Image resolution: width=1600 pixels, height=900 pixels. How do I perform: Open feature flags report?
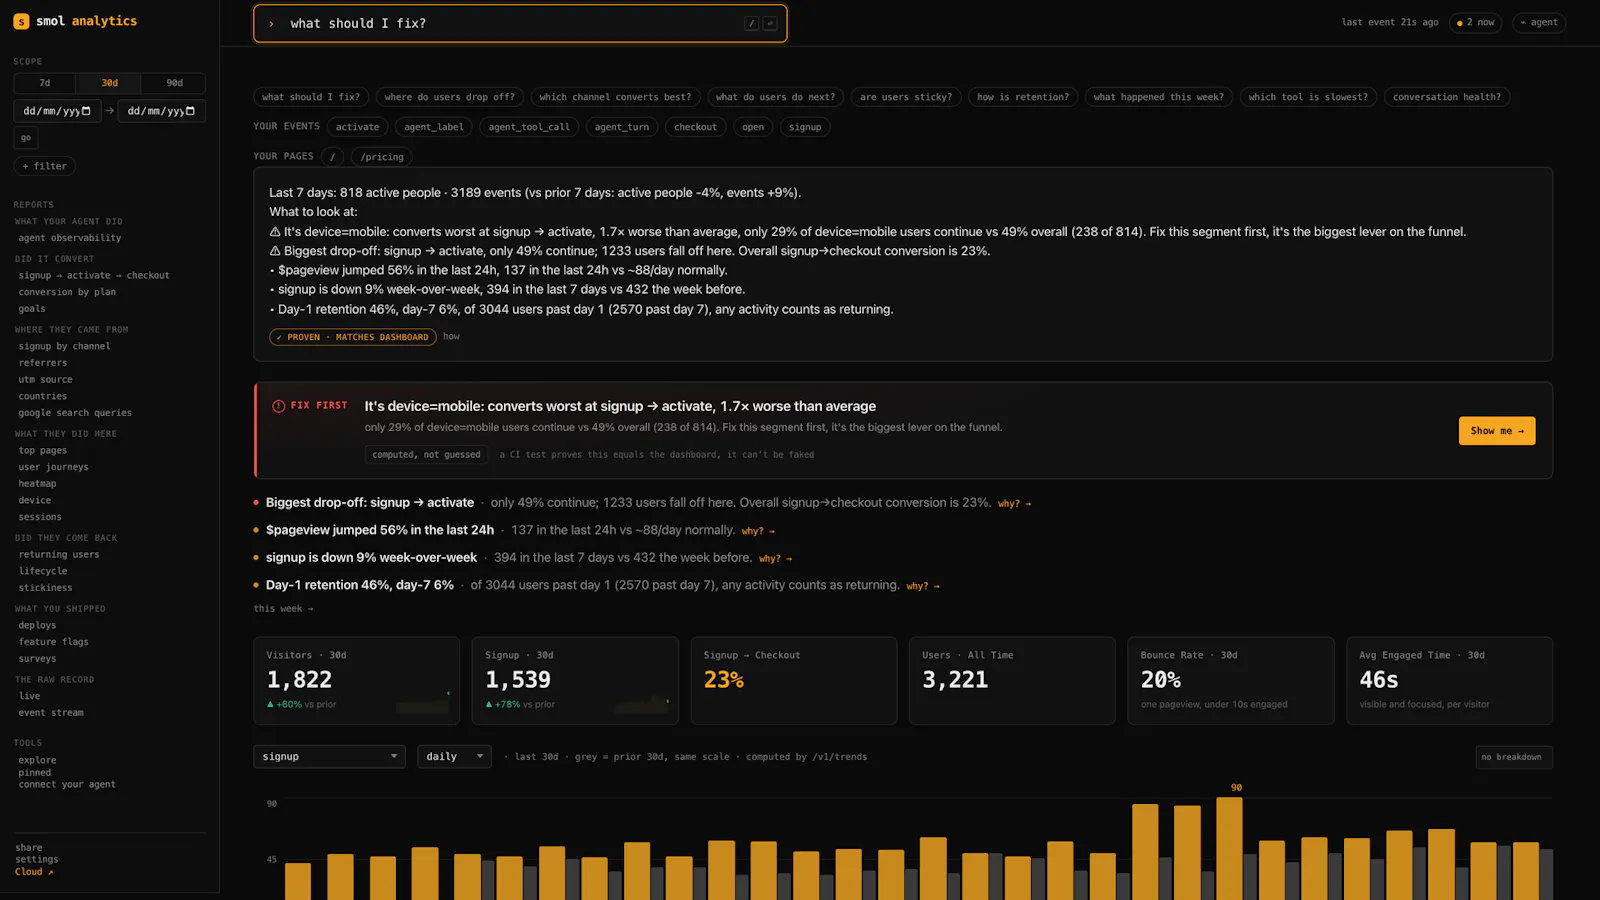click(x=54, y=642)
